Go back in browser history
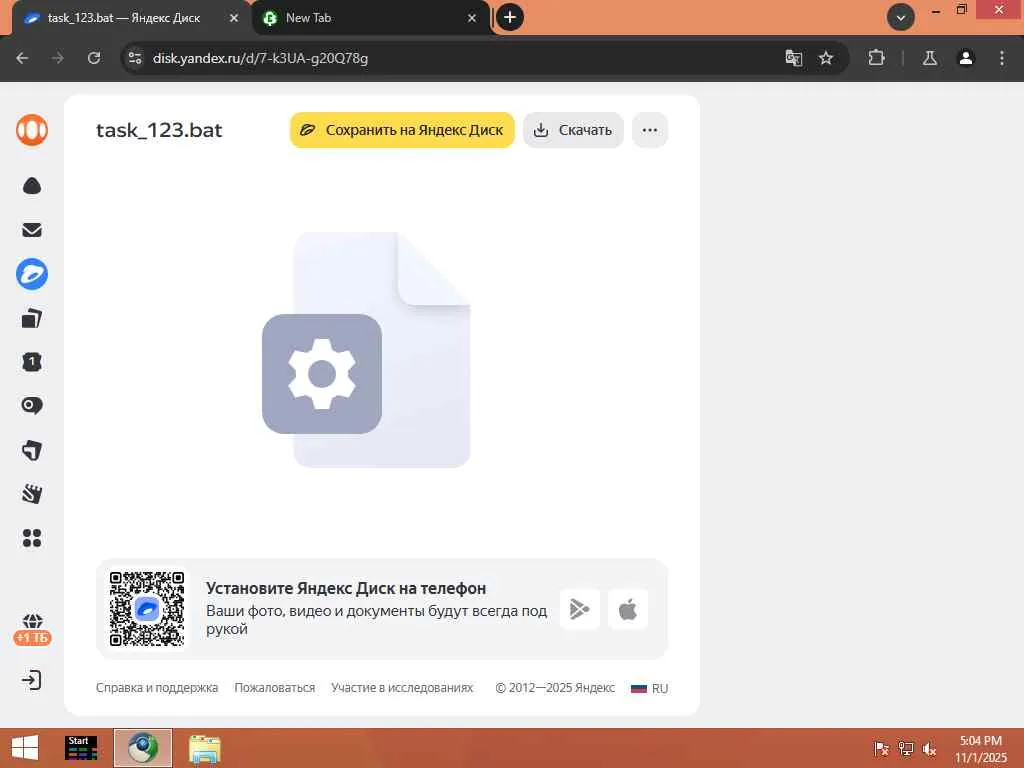 [22, 58]
